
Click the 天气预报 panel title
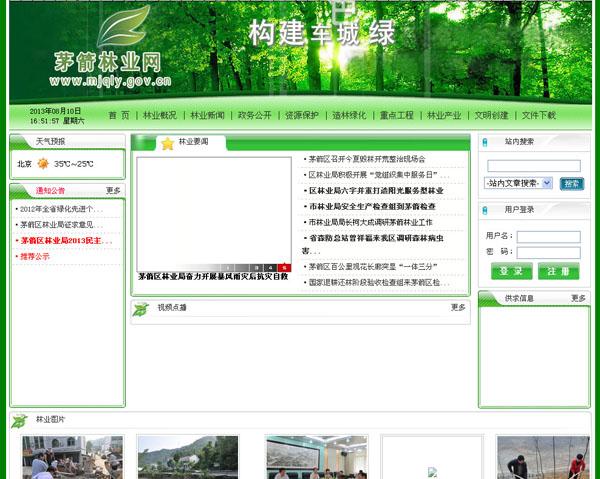50,142
